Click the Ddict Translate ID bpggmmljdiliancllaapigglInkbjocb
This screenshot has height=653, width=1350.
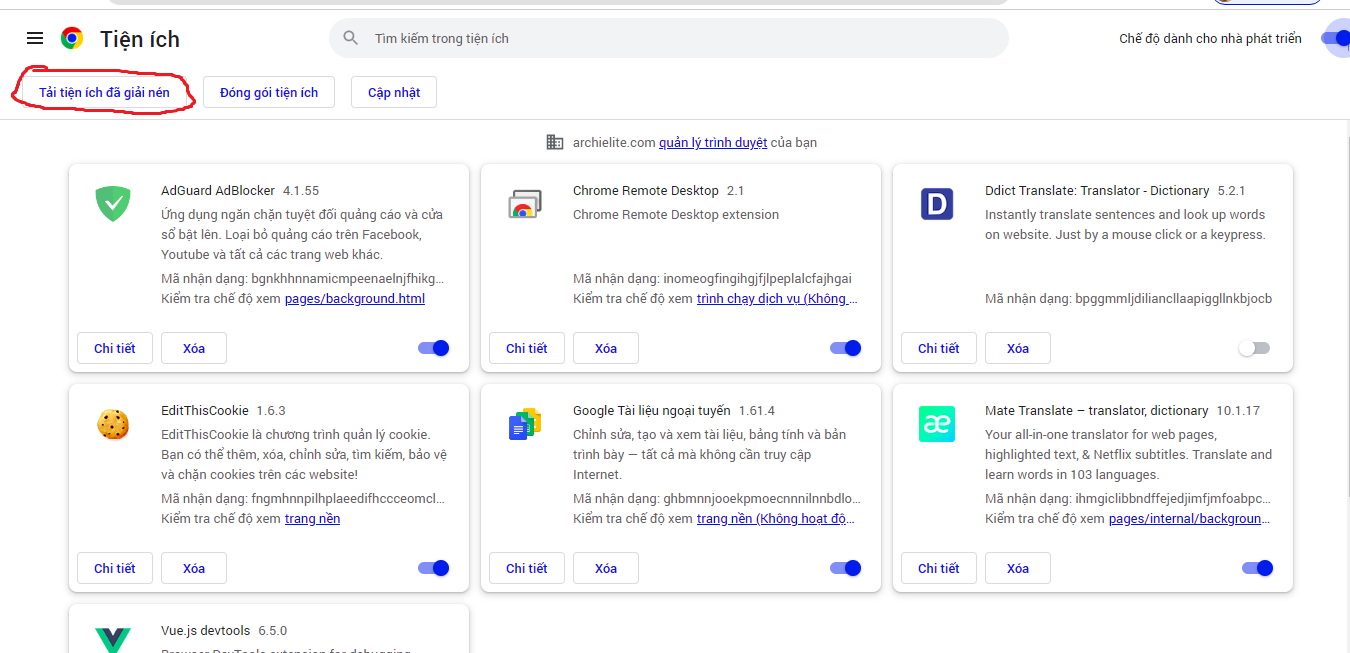click(1173, 298)
